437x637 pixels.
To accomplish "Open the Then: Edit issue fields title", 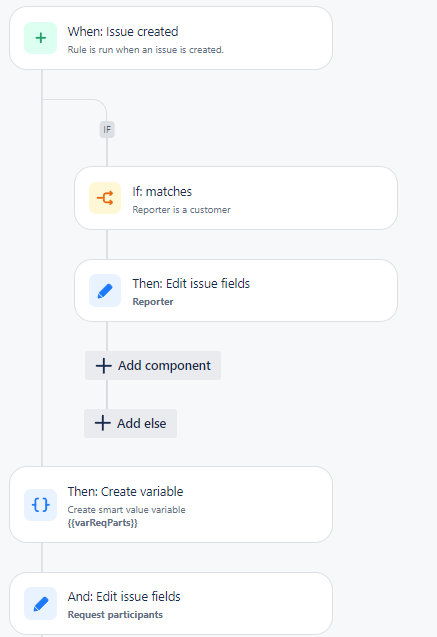I will (191, 284).
